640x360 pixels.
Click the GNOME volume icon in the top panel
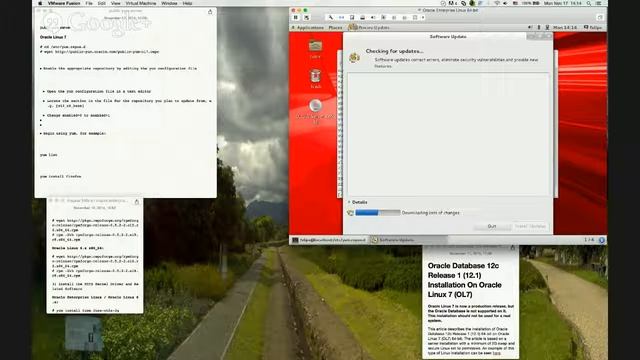click(530, 27)
